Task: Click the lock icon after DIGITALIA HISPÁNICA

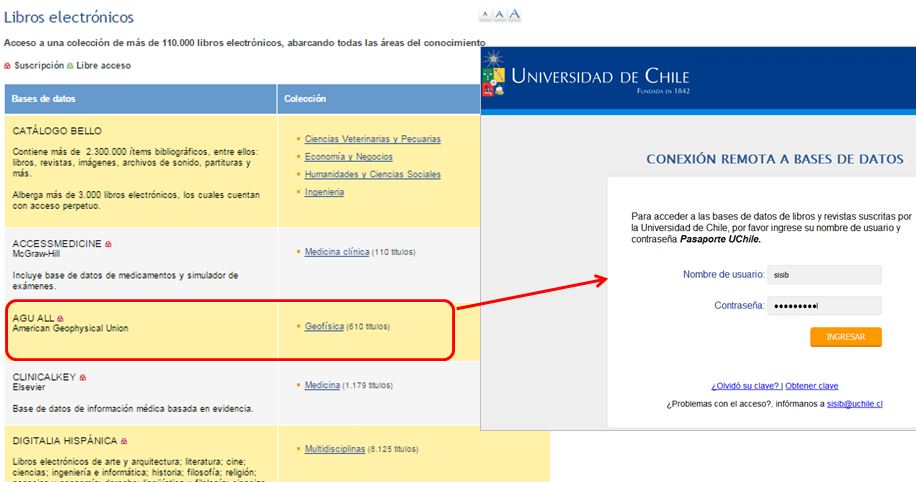Action: point(124,441)
